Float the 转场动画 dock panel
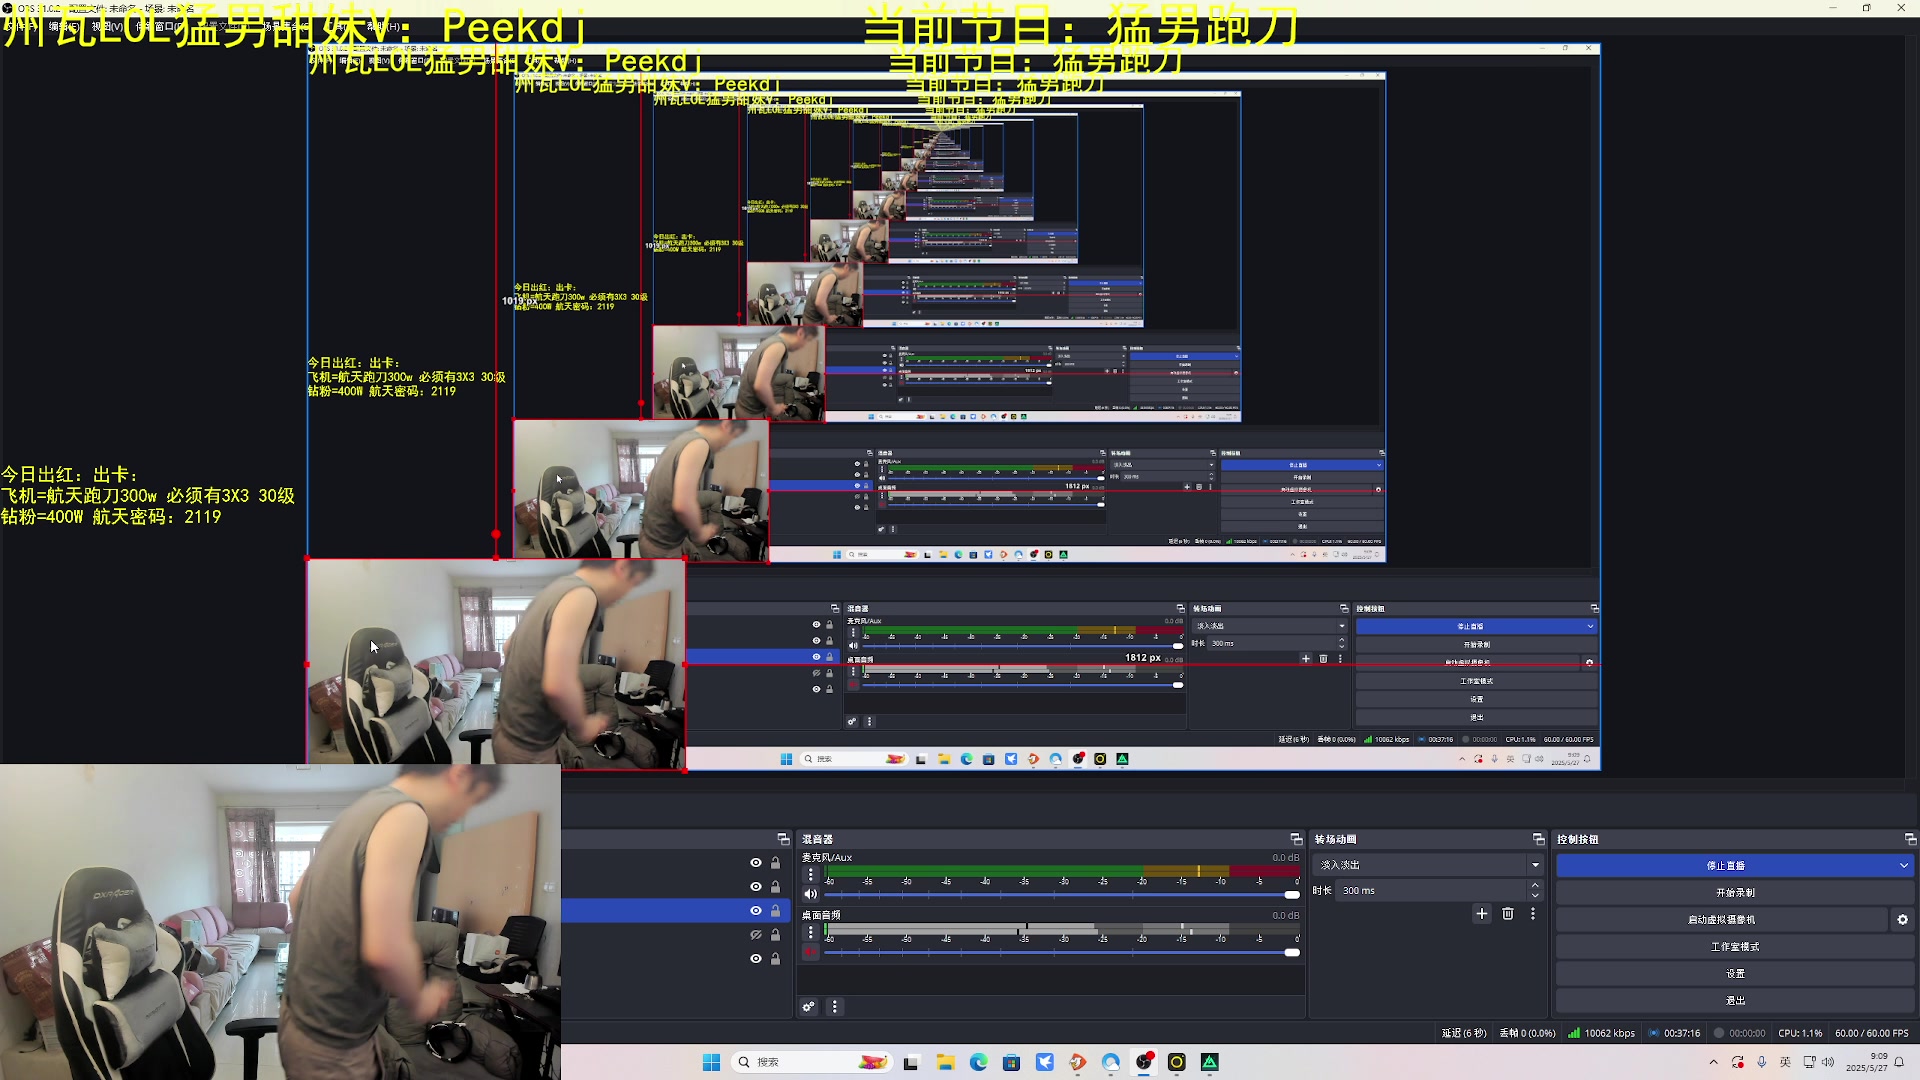 pyautogui.click(x=1539, y=840)
